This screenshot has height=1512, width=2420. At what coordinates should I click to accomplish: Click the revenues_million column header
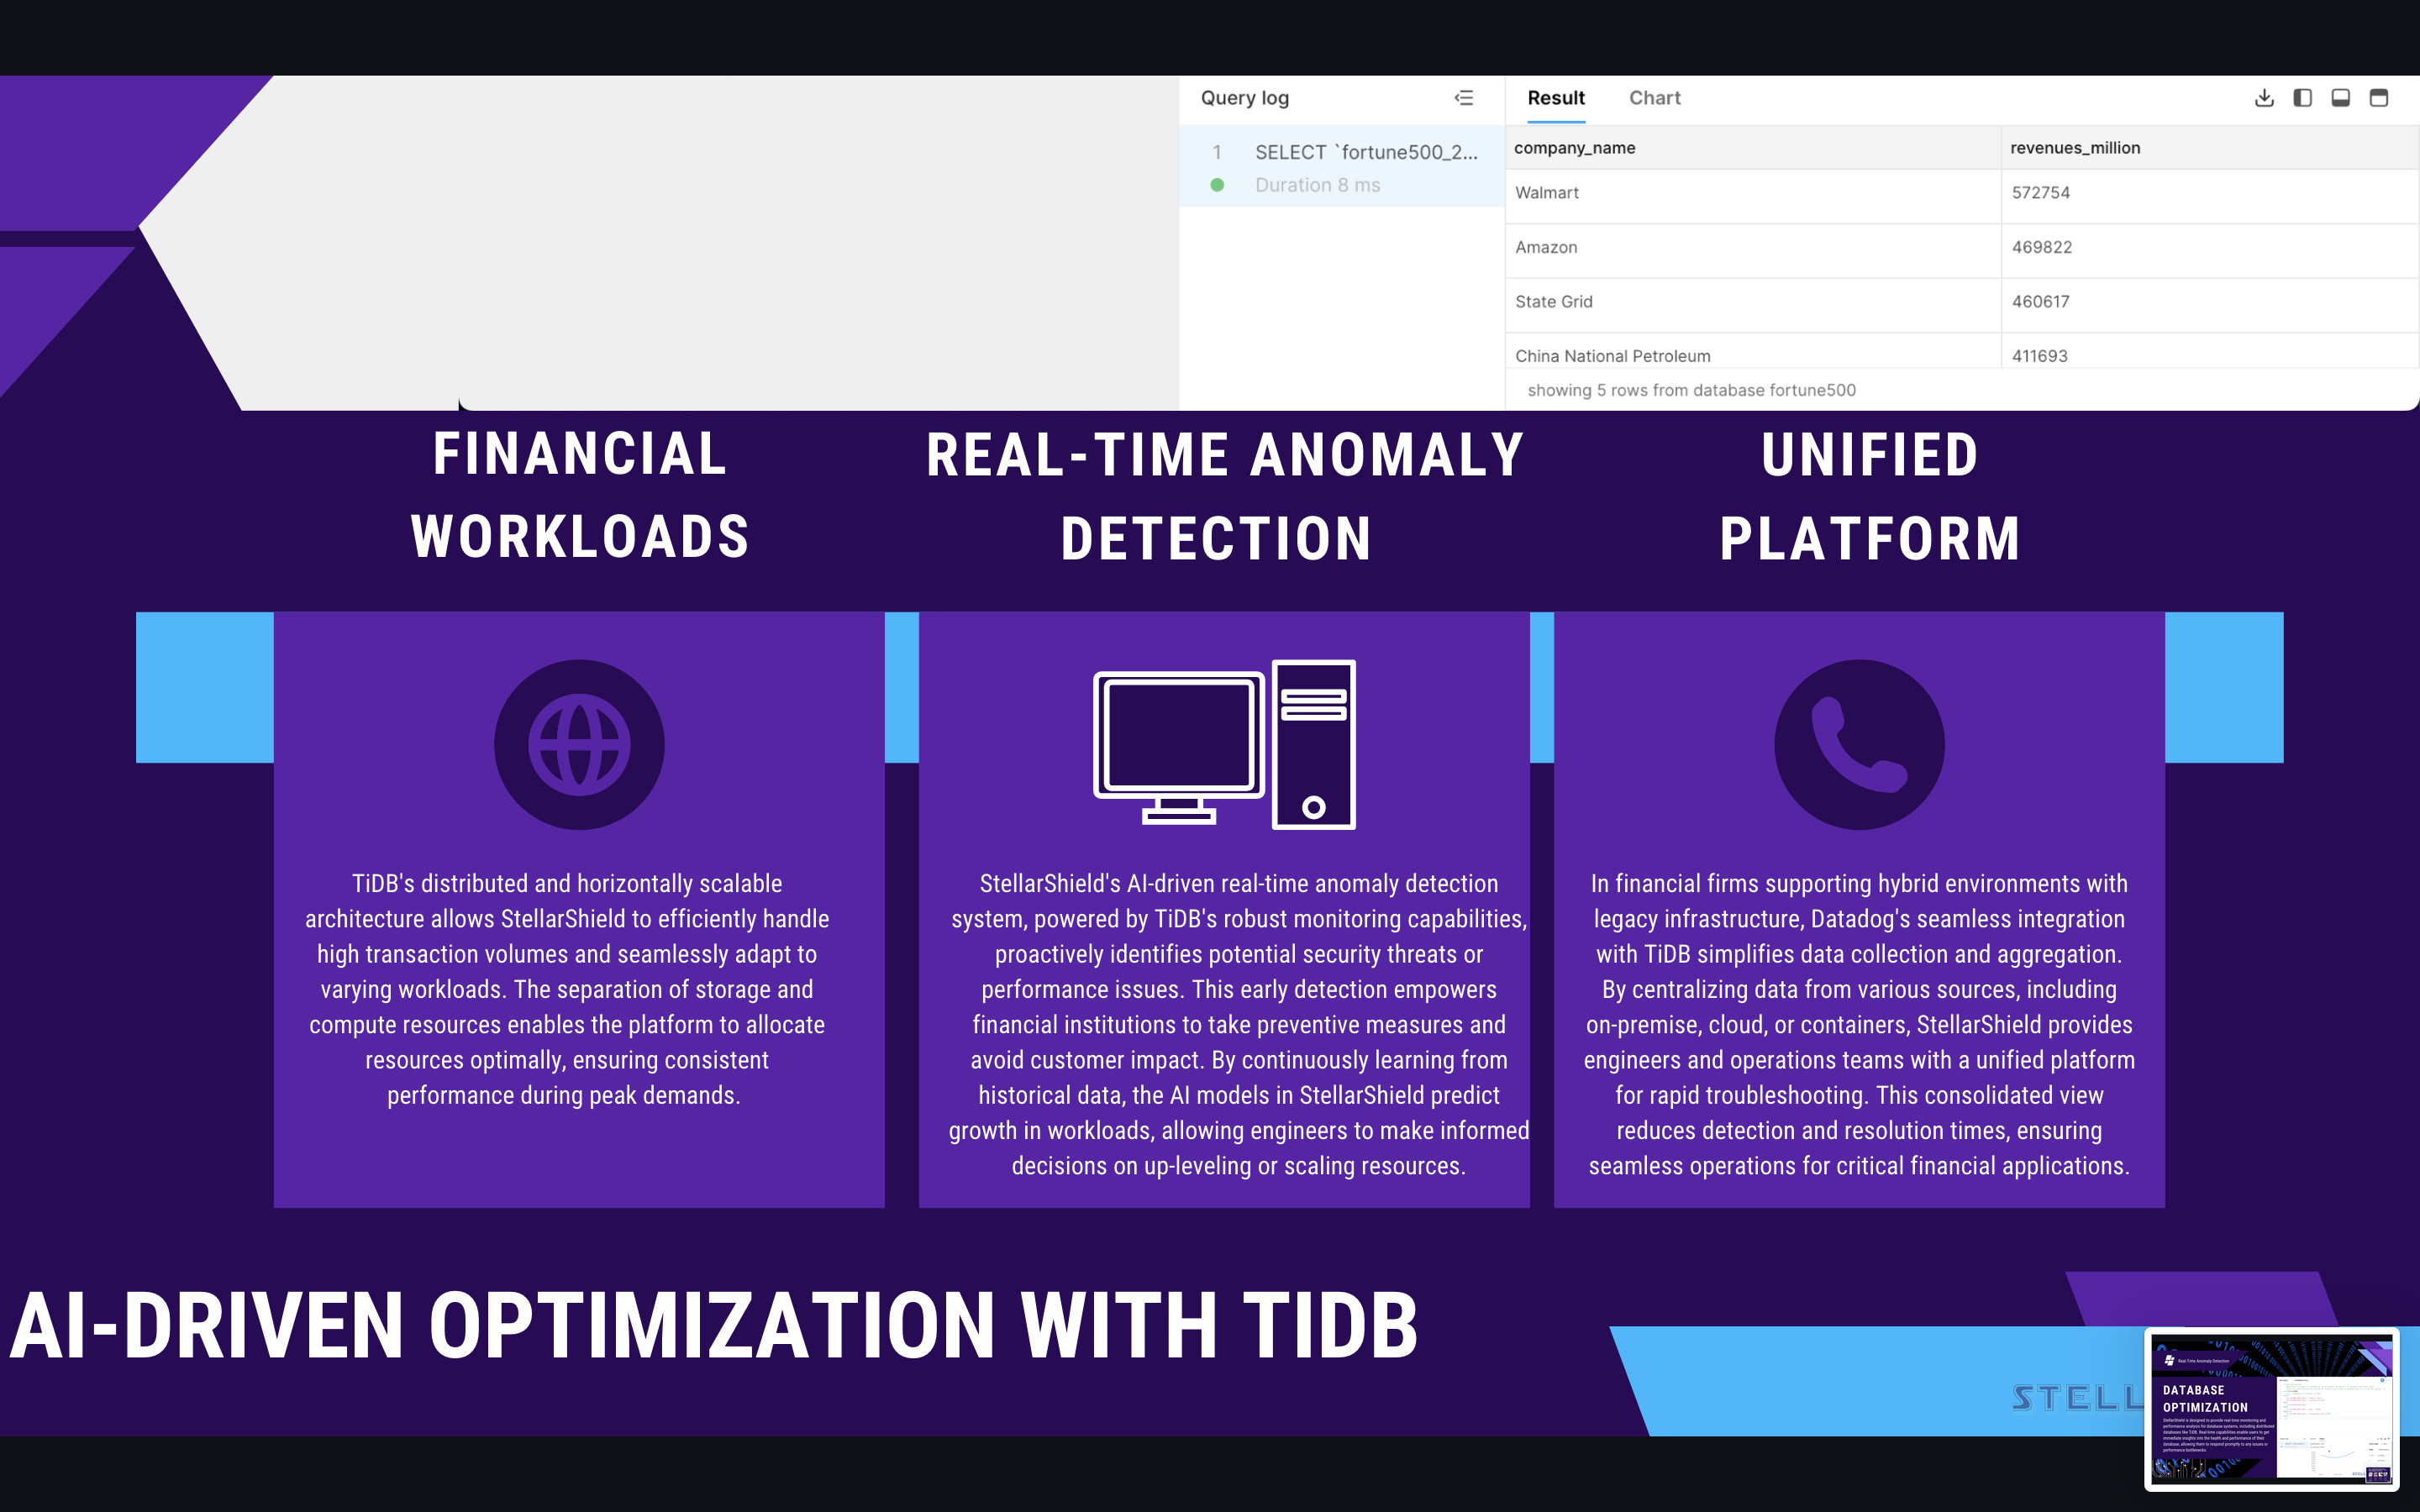2075,148
